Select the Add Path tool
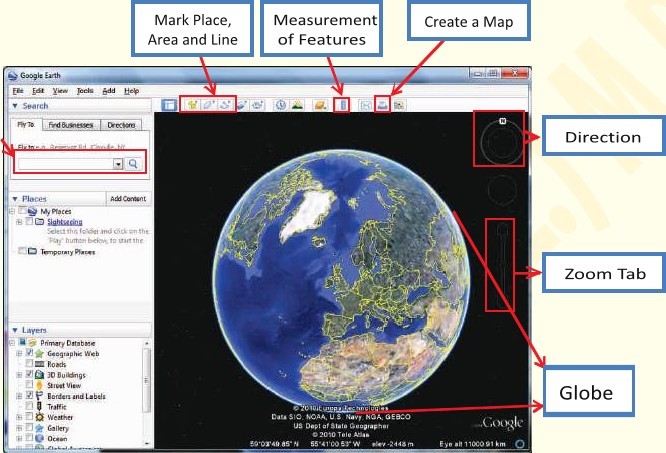 coord(226,104)
